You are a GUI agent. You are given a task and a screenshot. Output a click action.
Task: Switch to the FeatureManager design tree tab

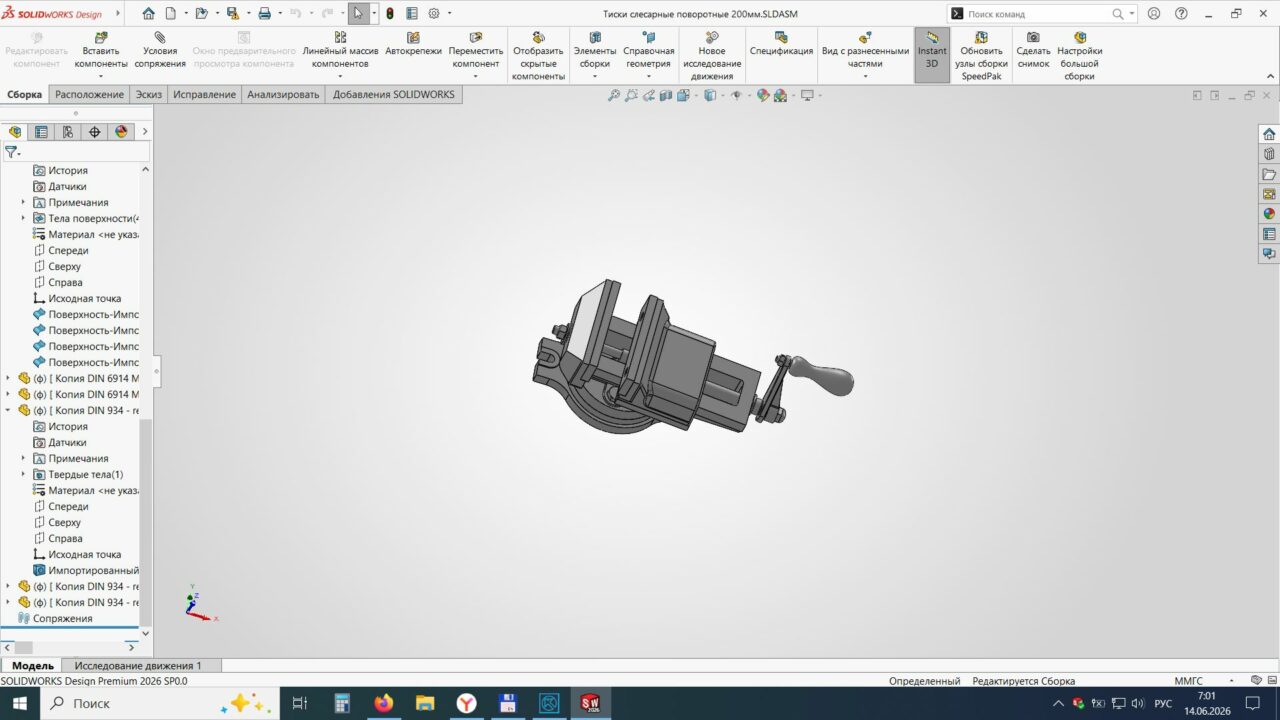coord(15,131)
